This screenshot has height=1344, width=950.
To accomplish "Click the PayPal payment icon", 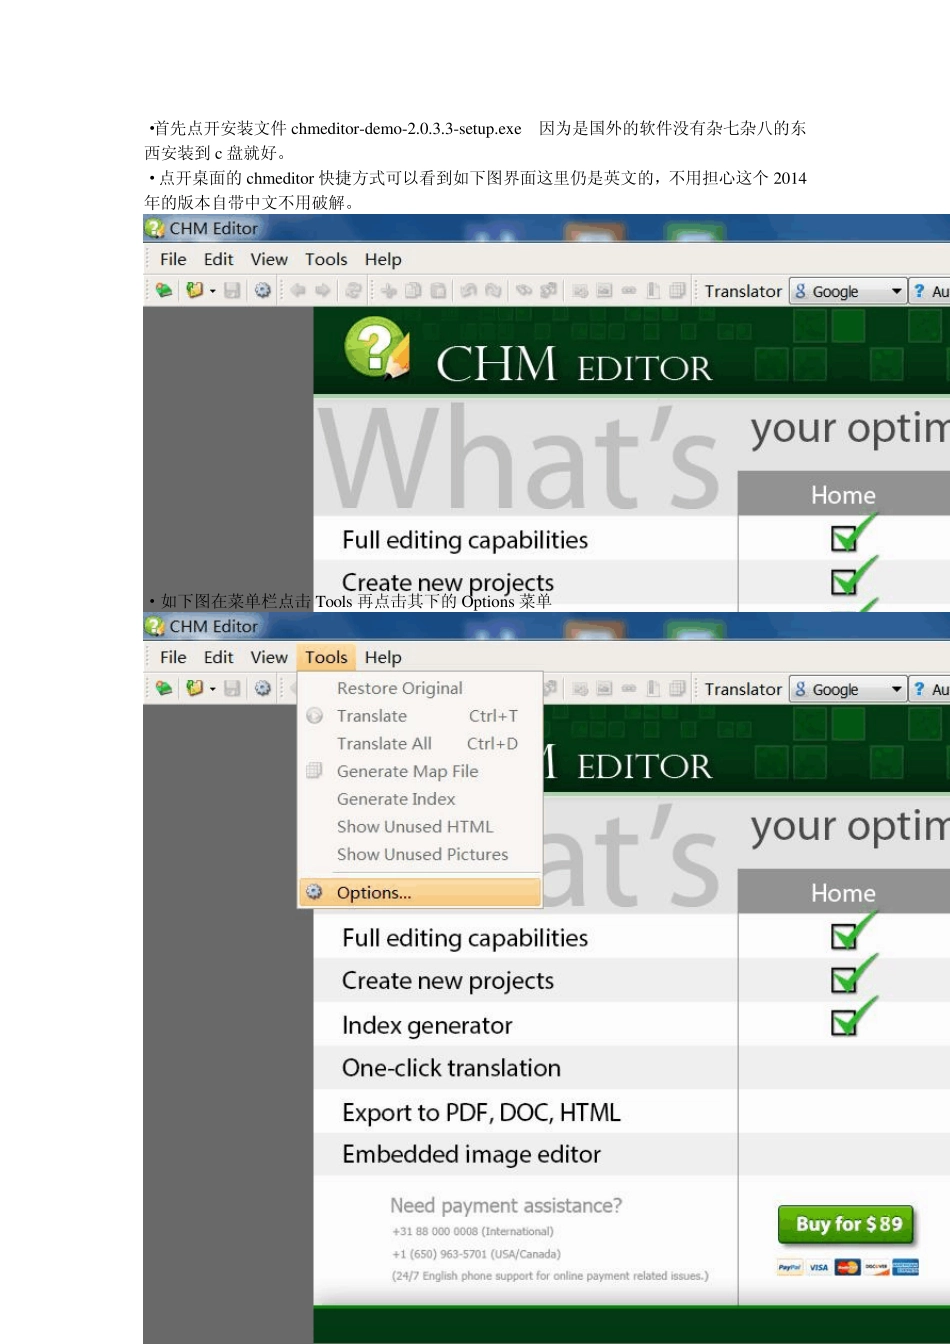I will click(790, 1267).
